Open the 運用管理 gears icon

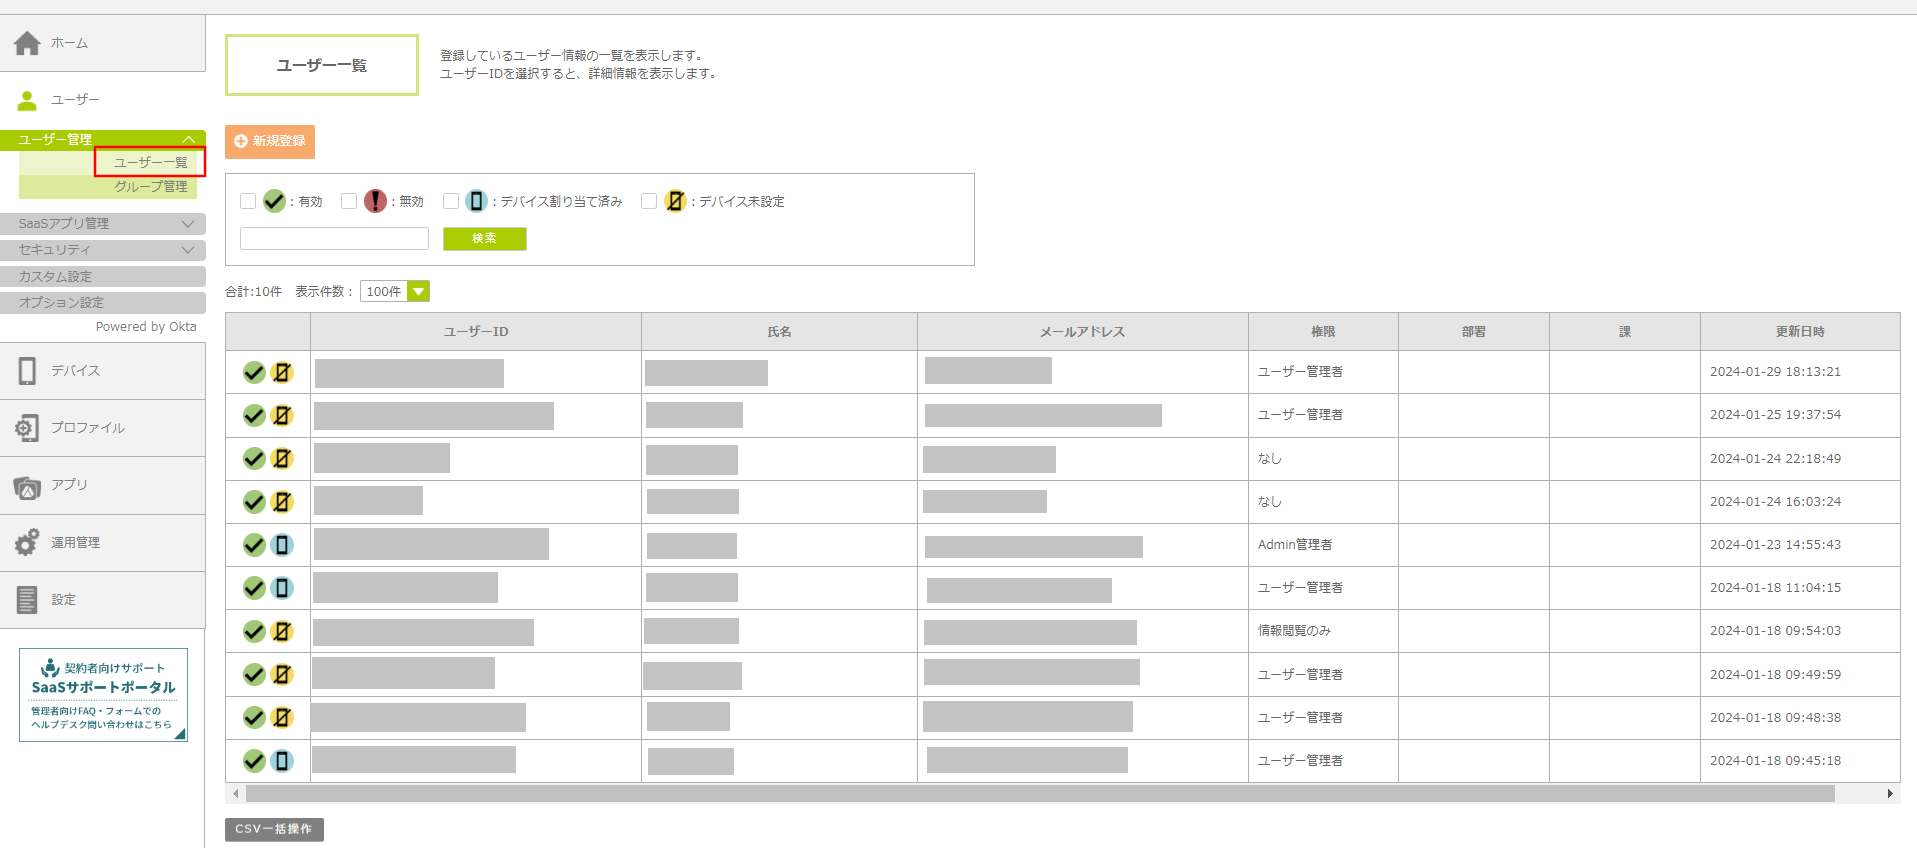point(27,543)
